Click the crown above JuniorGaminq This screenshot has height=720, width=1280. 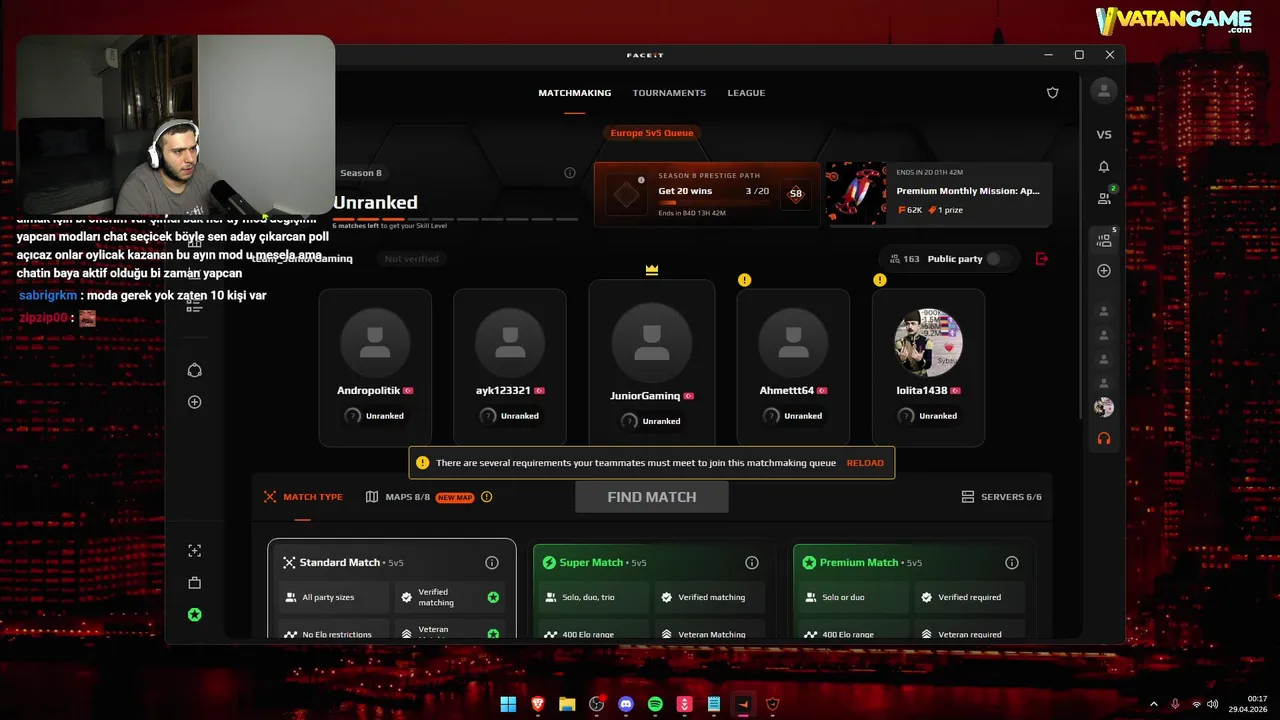652,270
